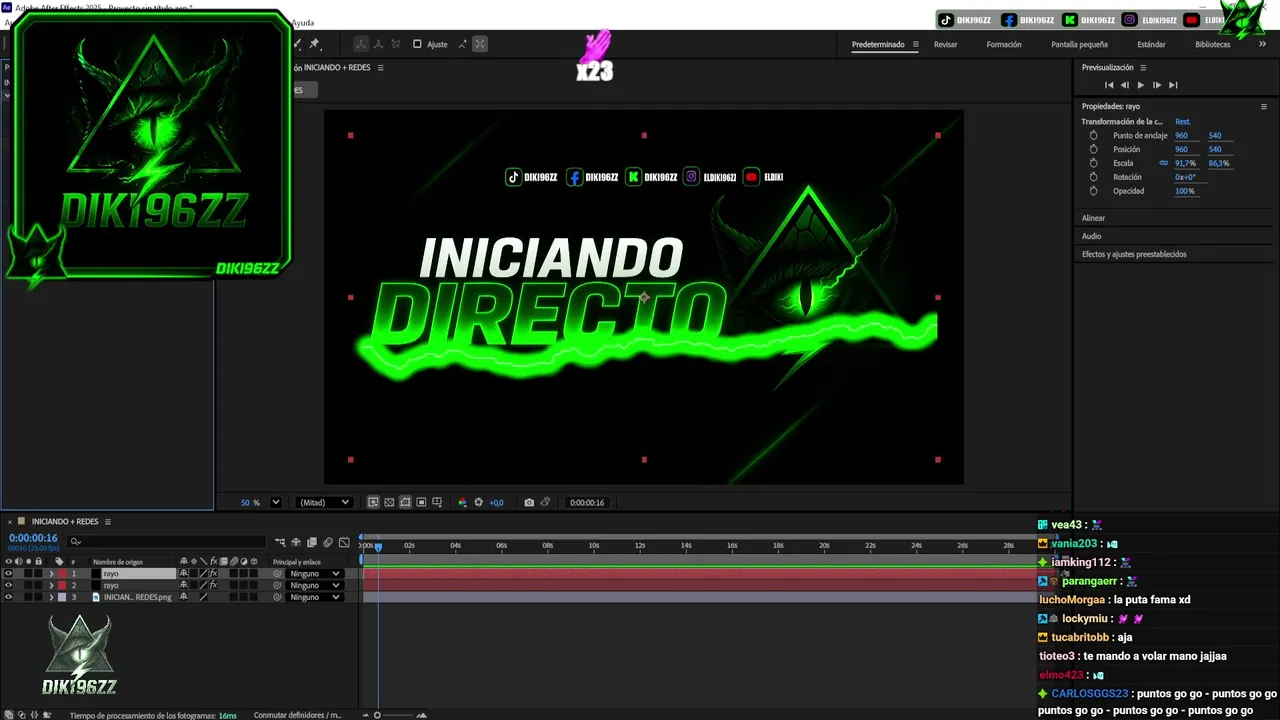Image resolution: width=1280 pixels, height=720 pixels.
Task: Switch to Predeterminado workspace
Action: pyautogui.click(x=878, y=44)
